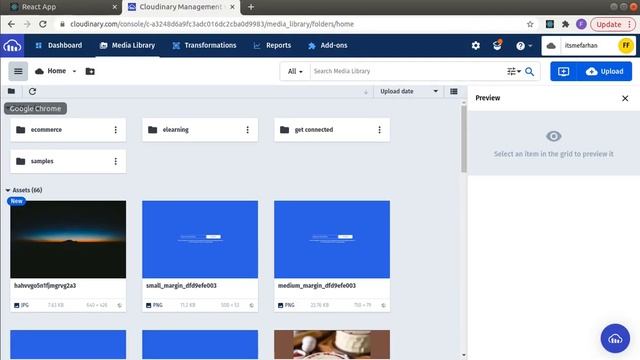Switch to list view icon
The height and width of the screenshot is (360, 640).
coord(453,91)
